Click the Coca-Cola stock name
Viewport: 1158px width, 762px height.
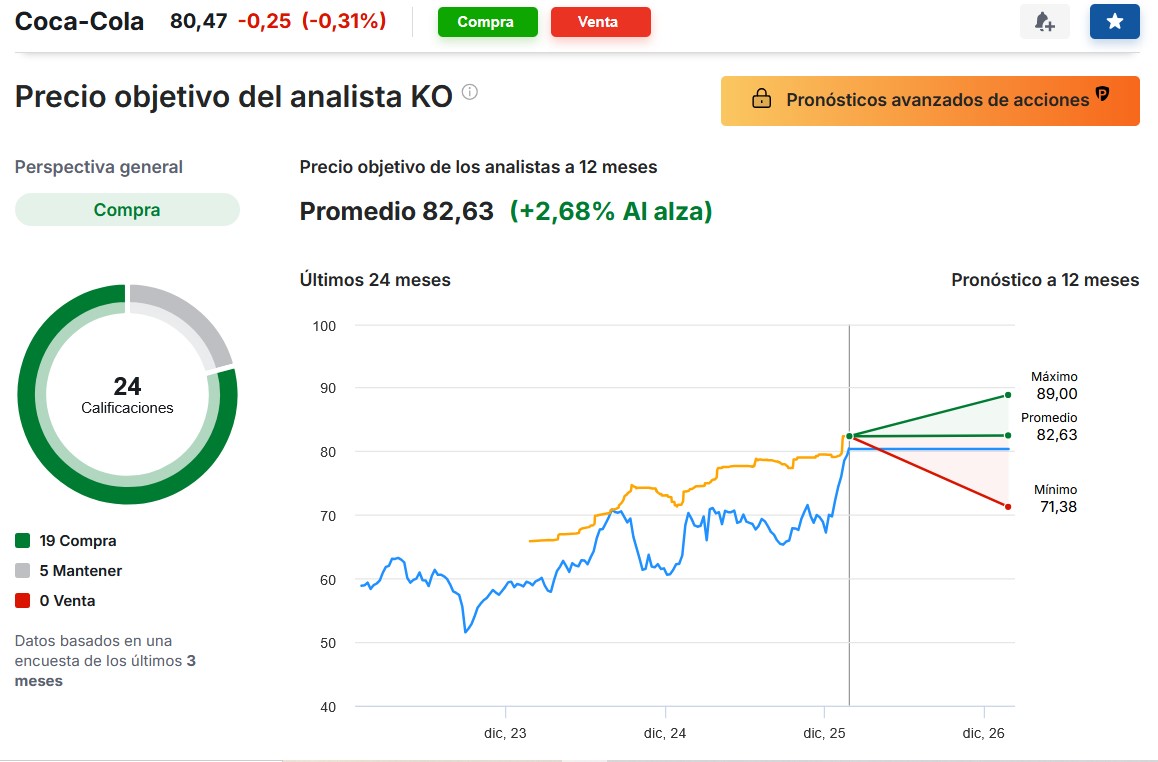click(x=79, y=21)
